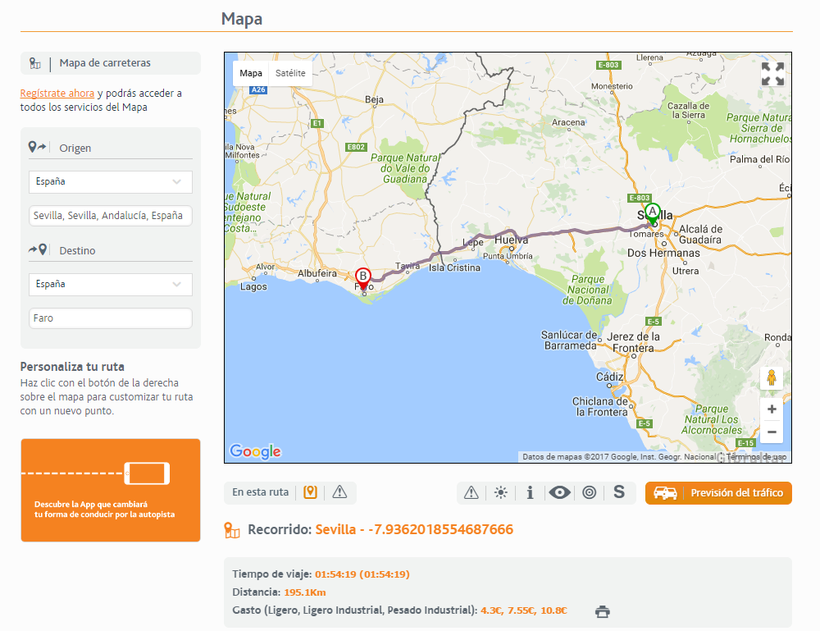Click the Faro destination input field
This screenshot has width=820, height=631.
click(x=110, y=318)
